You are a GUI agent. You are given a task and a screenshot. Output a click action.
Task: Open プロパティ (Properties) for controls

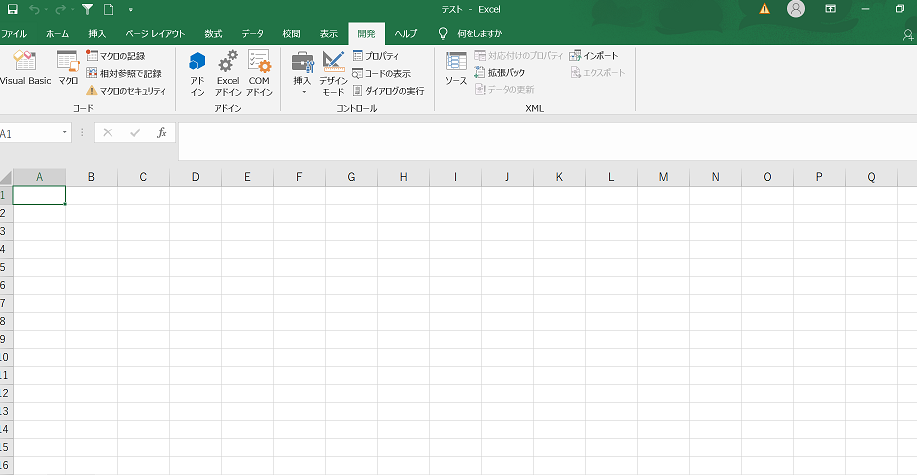click(376, 56)
